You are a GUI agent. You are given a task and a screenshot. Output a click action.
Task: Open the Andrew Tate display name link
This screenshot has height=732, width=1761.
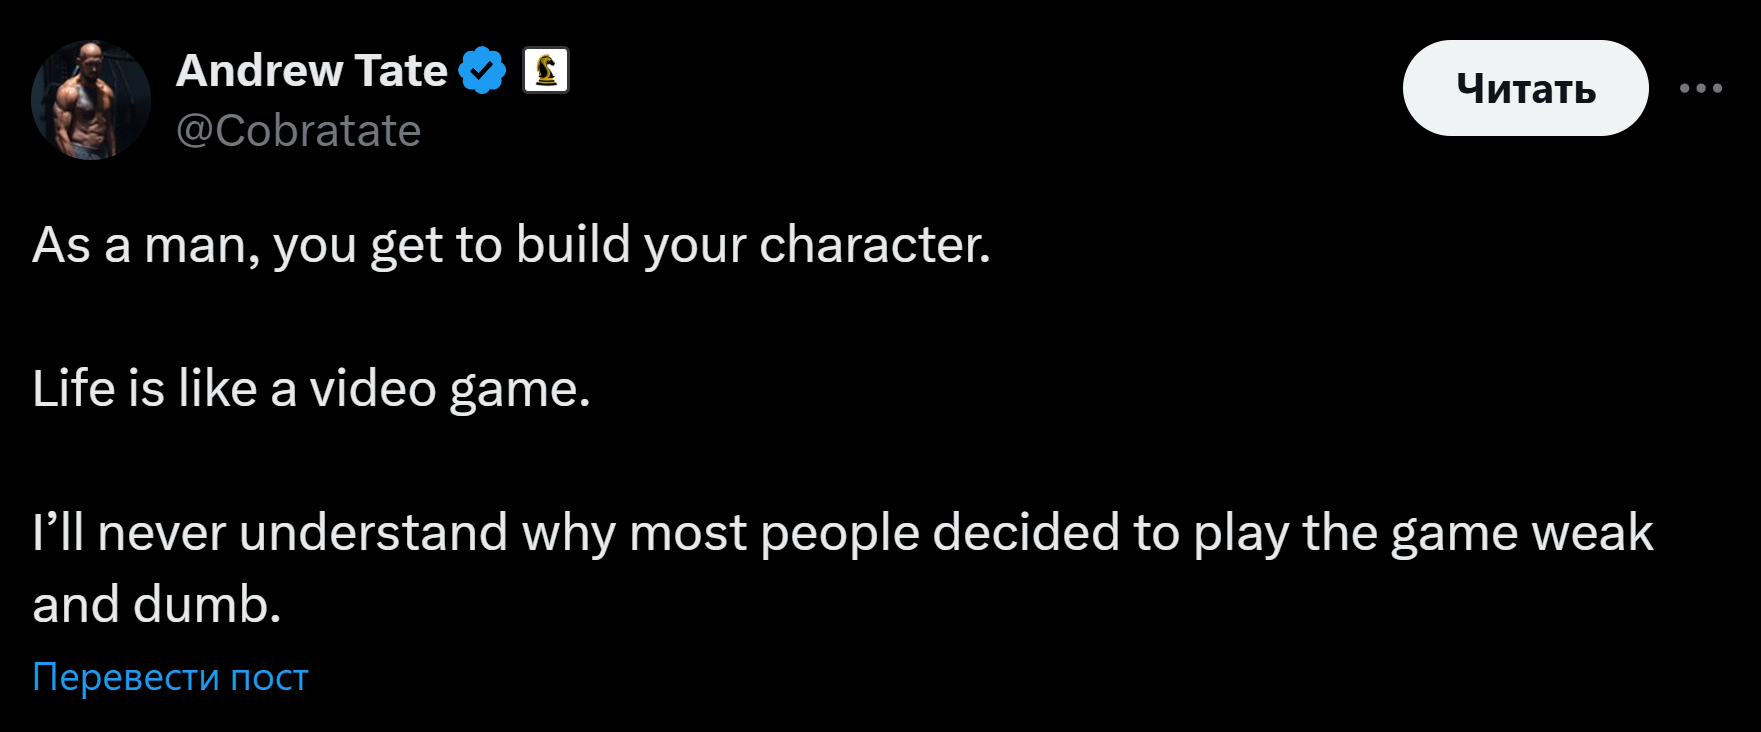coord(312,71)
